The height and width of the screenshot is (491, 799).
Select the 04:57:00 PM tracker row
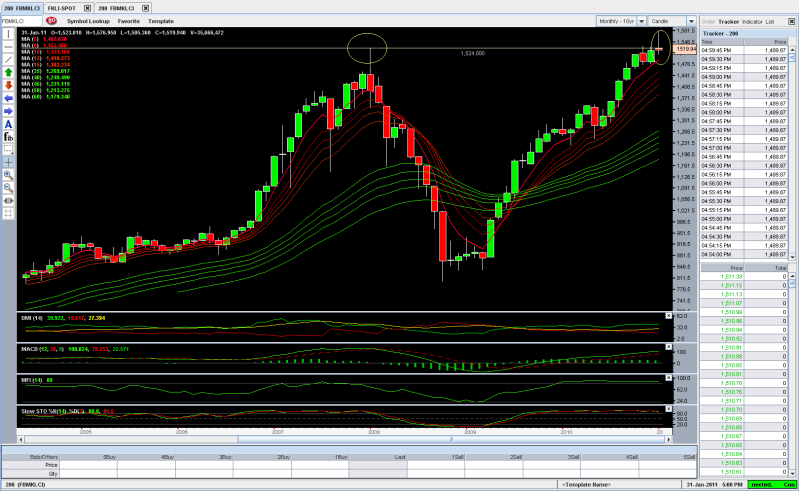[744, 148]
